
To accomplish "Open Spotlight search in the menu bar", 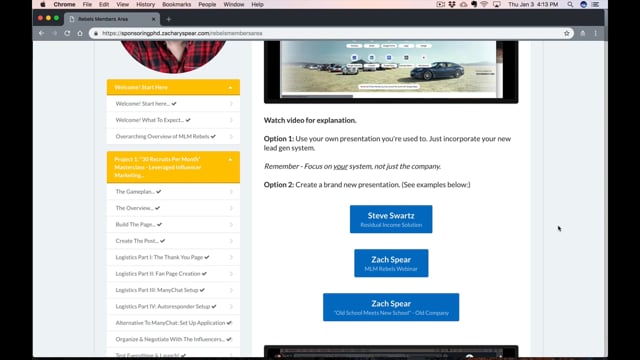I will pyautogui.click(x=570, y=4).
